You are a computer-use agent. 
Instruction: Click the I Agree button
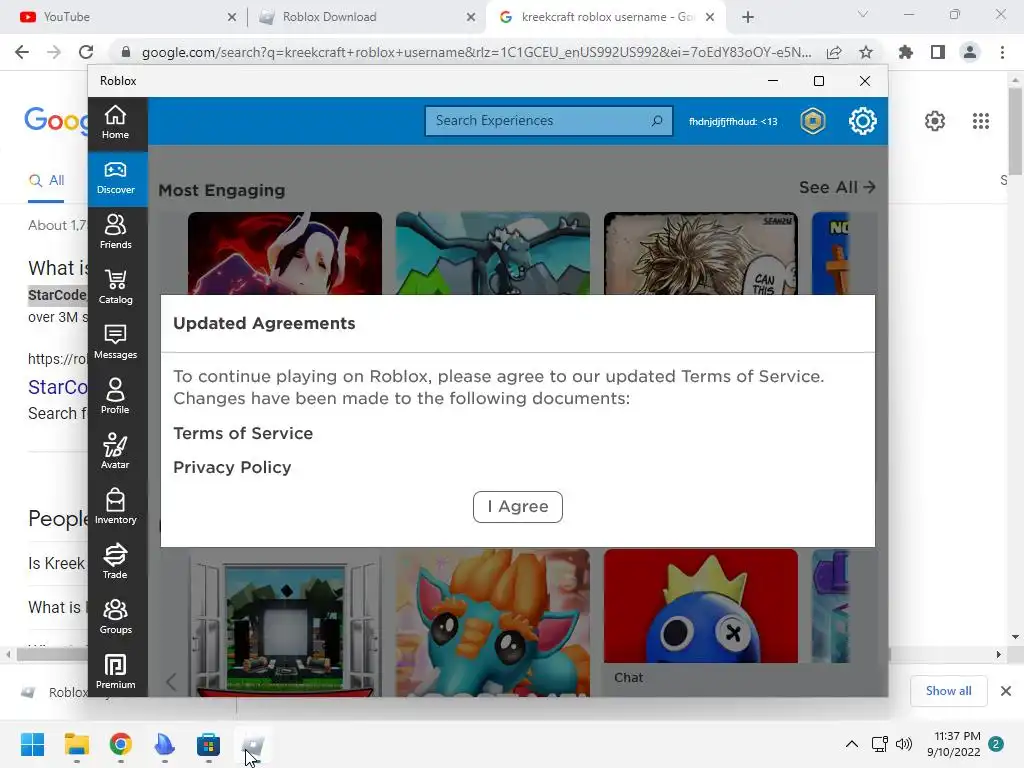coord(518,507)
